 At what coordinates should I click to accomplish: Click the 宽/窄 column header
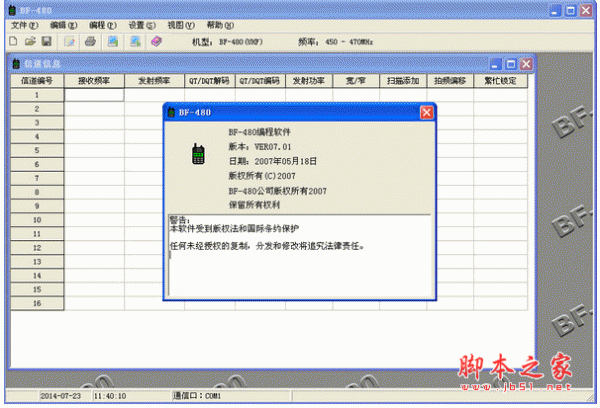(356, 81)
